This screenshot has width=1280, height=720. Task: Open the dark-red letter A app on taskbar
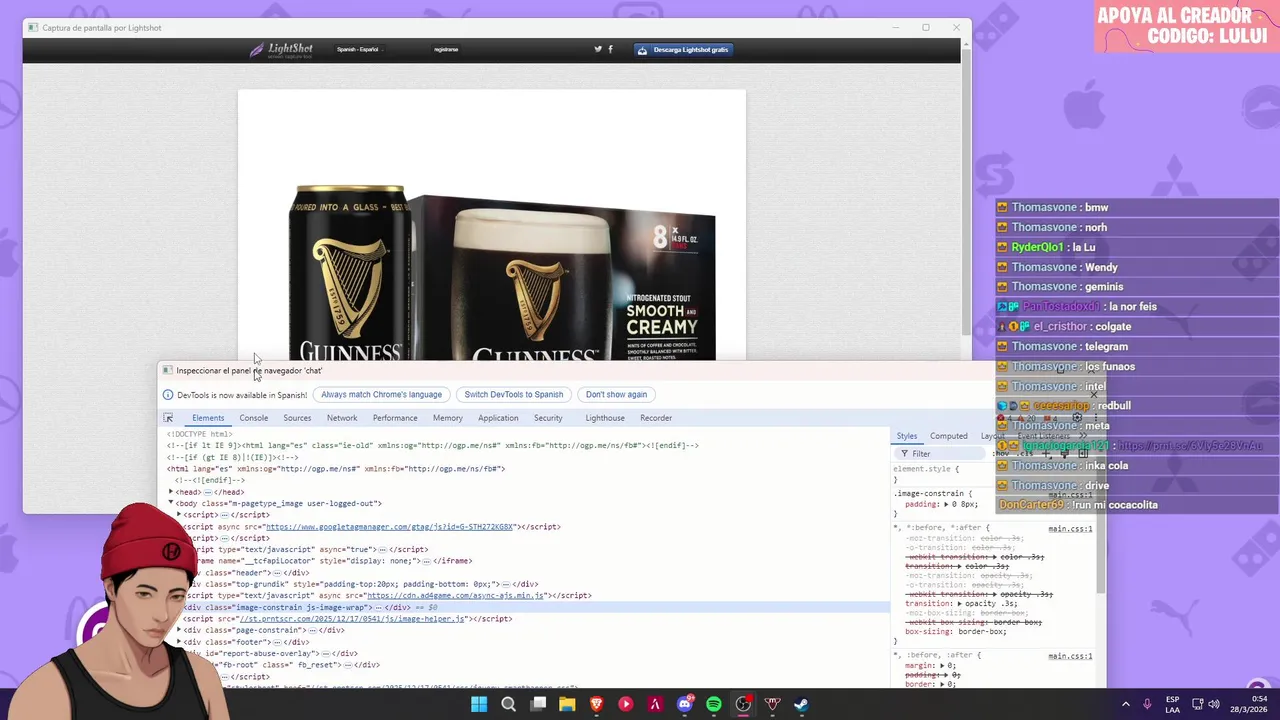click(655, 704)
